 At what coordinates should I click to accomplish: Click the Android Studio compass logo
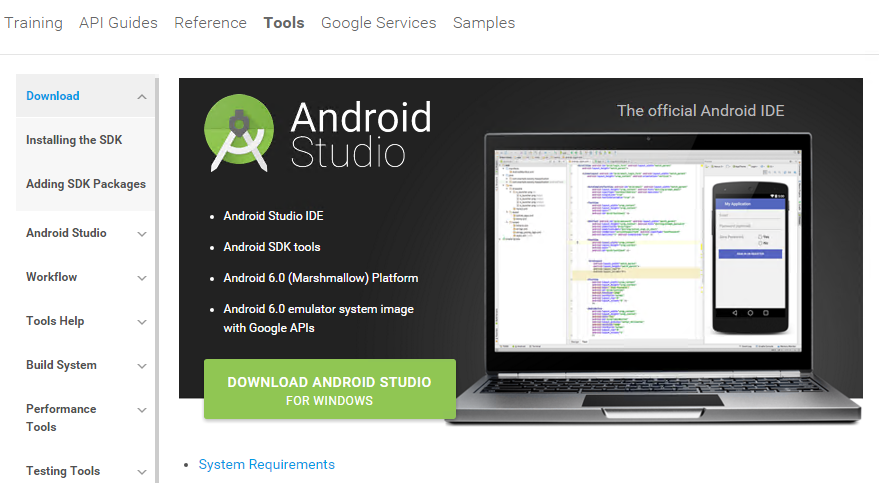coord(239,133)
